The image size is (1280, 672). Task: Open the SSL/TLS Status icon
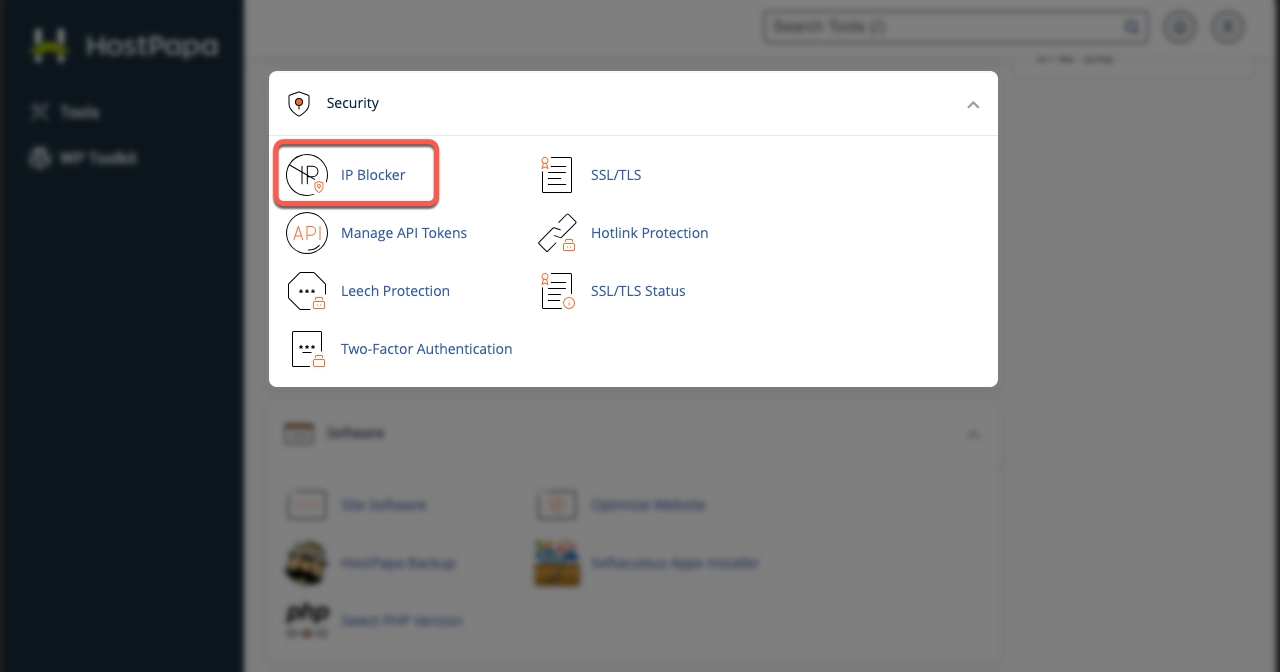[x=557, y=291]
